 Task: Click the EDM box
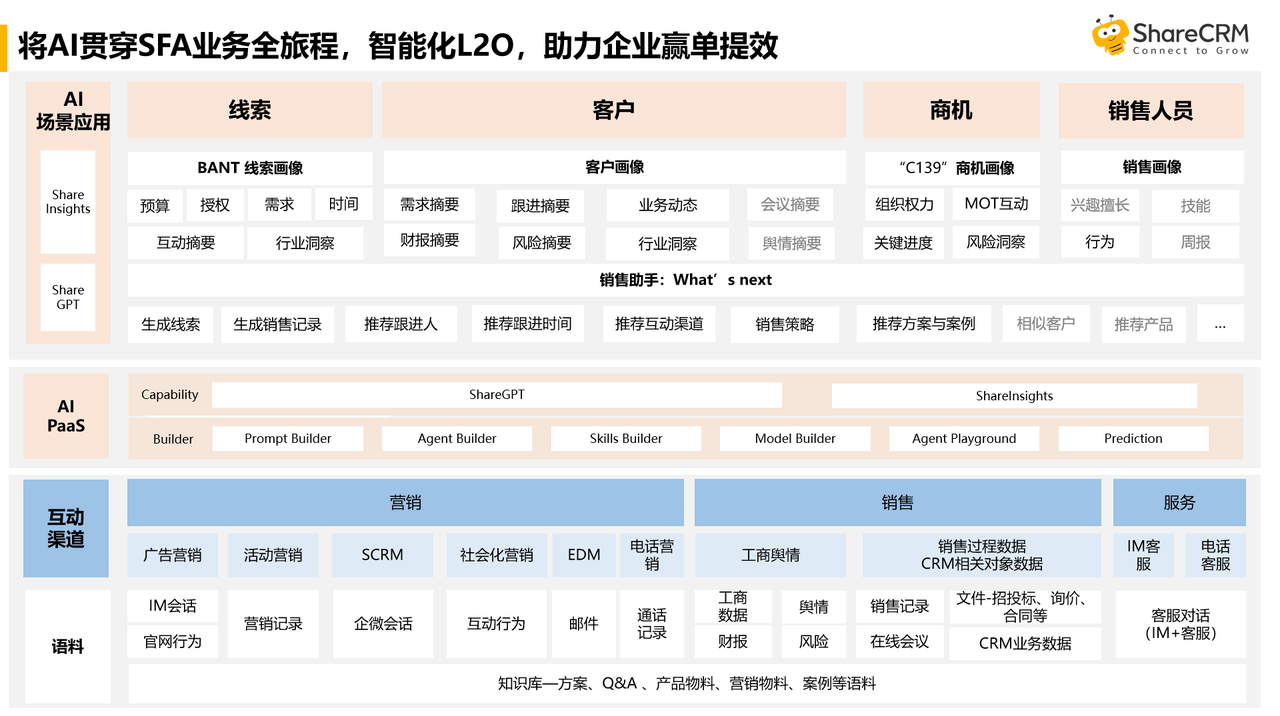coord(584,555)
